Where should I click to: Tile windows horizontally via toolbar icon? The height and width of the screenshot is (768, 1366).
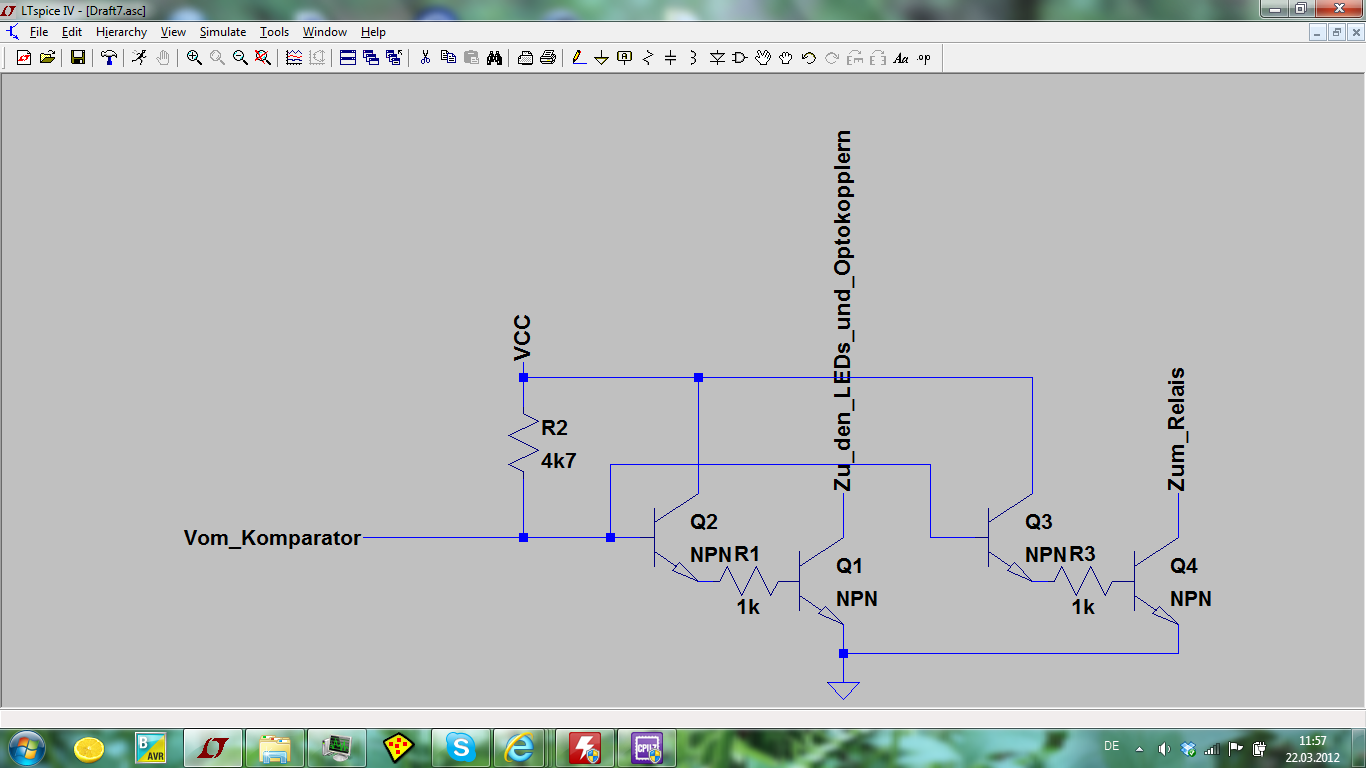click(348, 58)
